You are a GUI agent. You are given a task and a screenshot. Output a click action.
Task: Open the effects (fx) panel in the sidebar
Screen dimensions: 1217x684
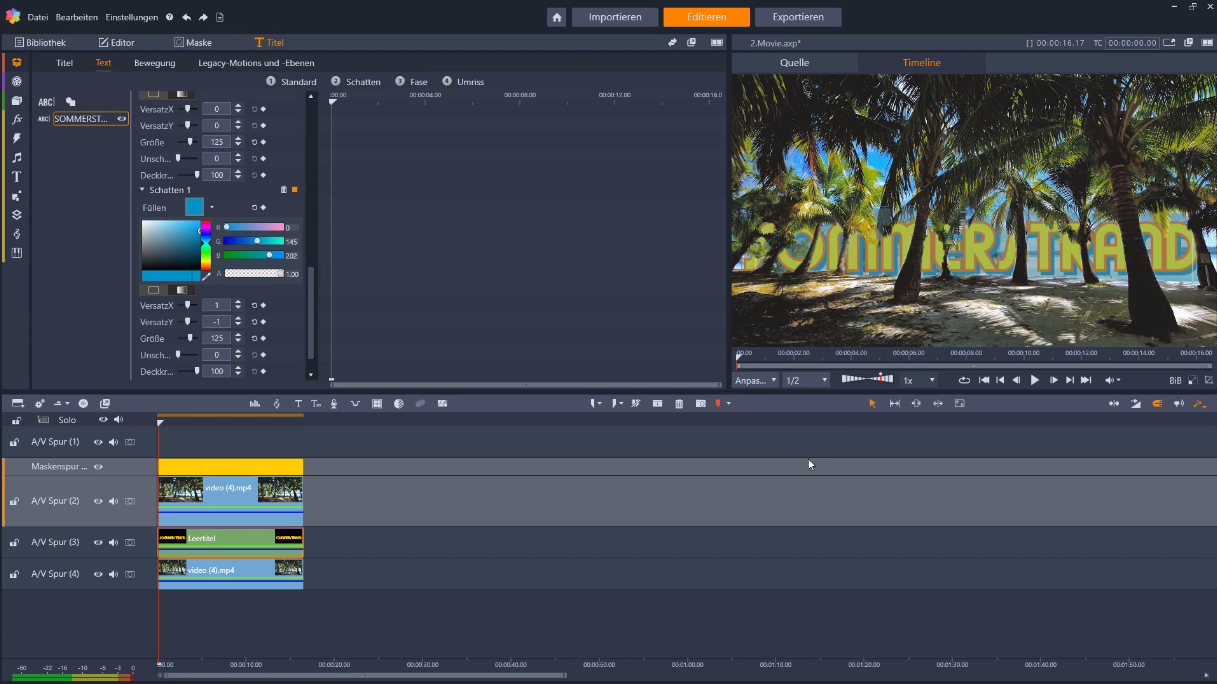[x=16, y=121]
